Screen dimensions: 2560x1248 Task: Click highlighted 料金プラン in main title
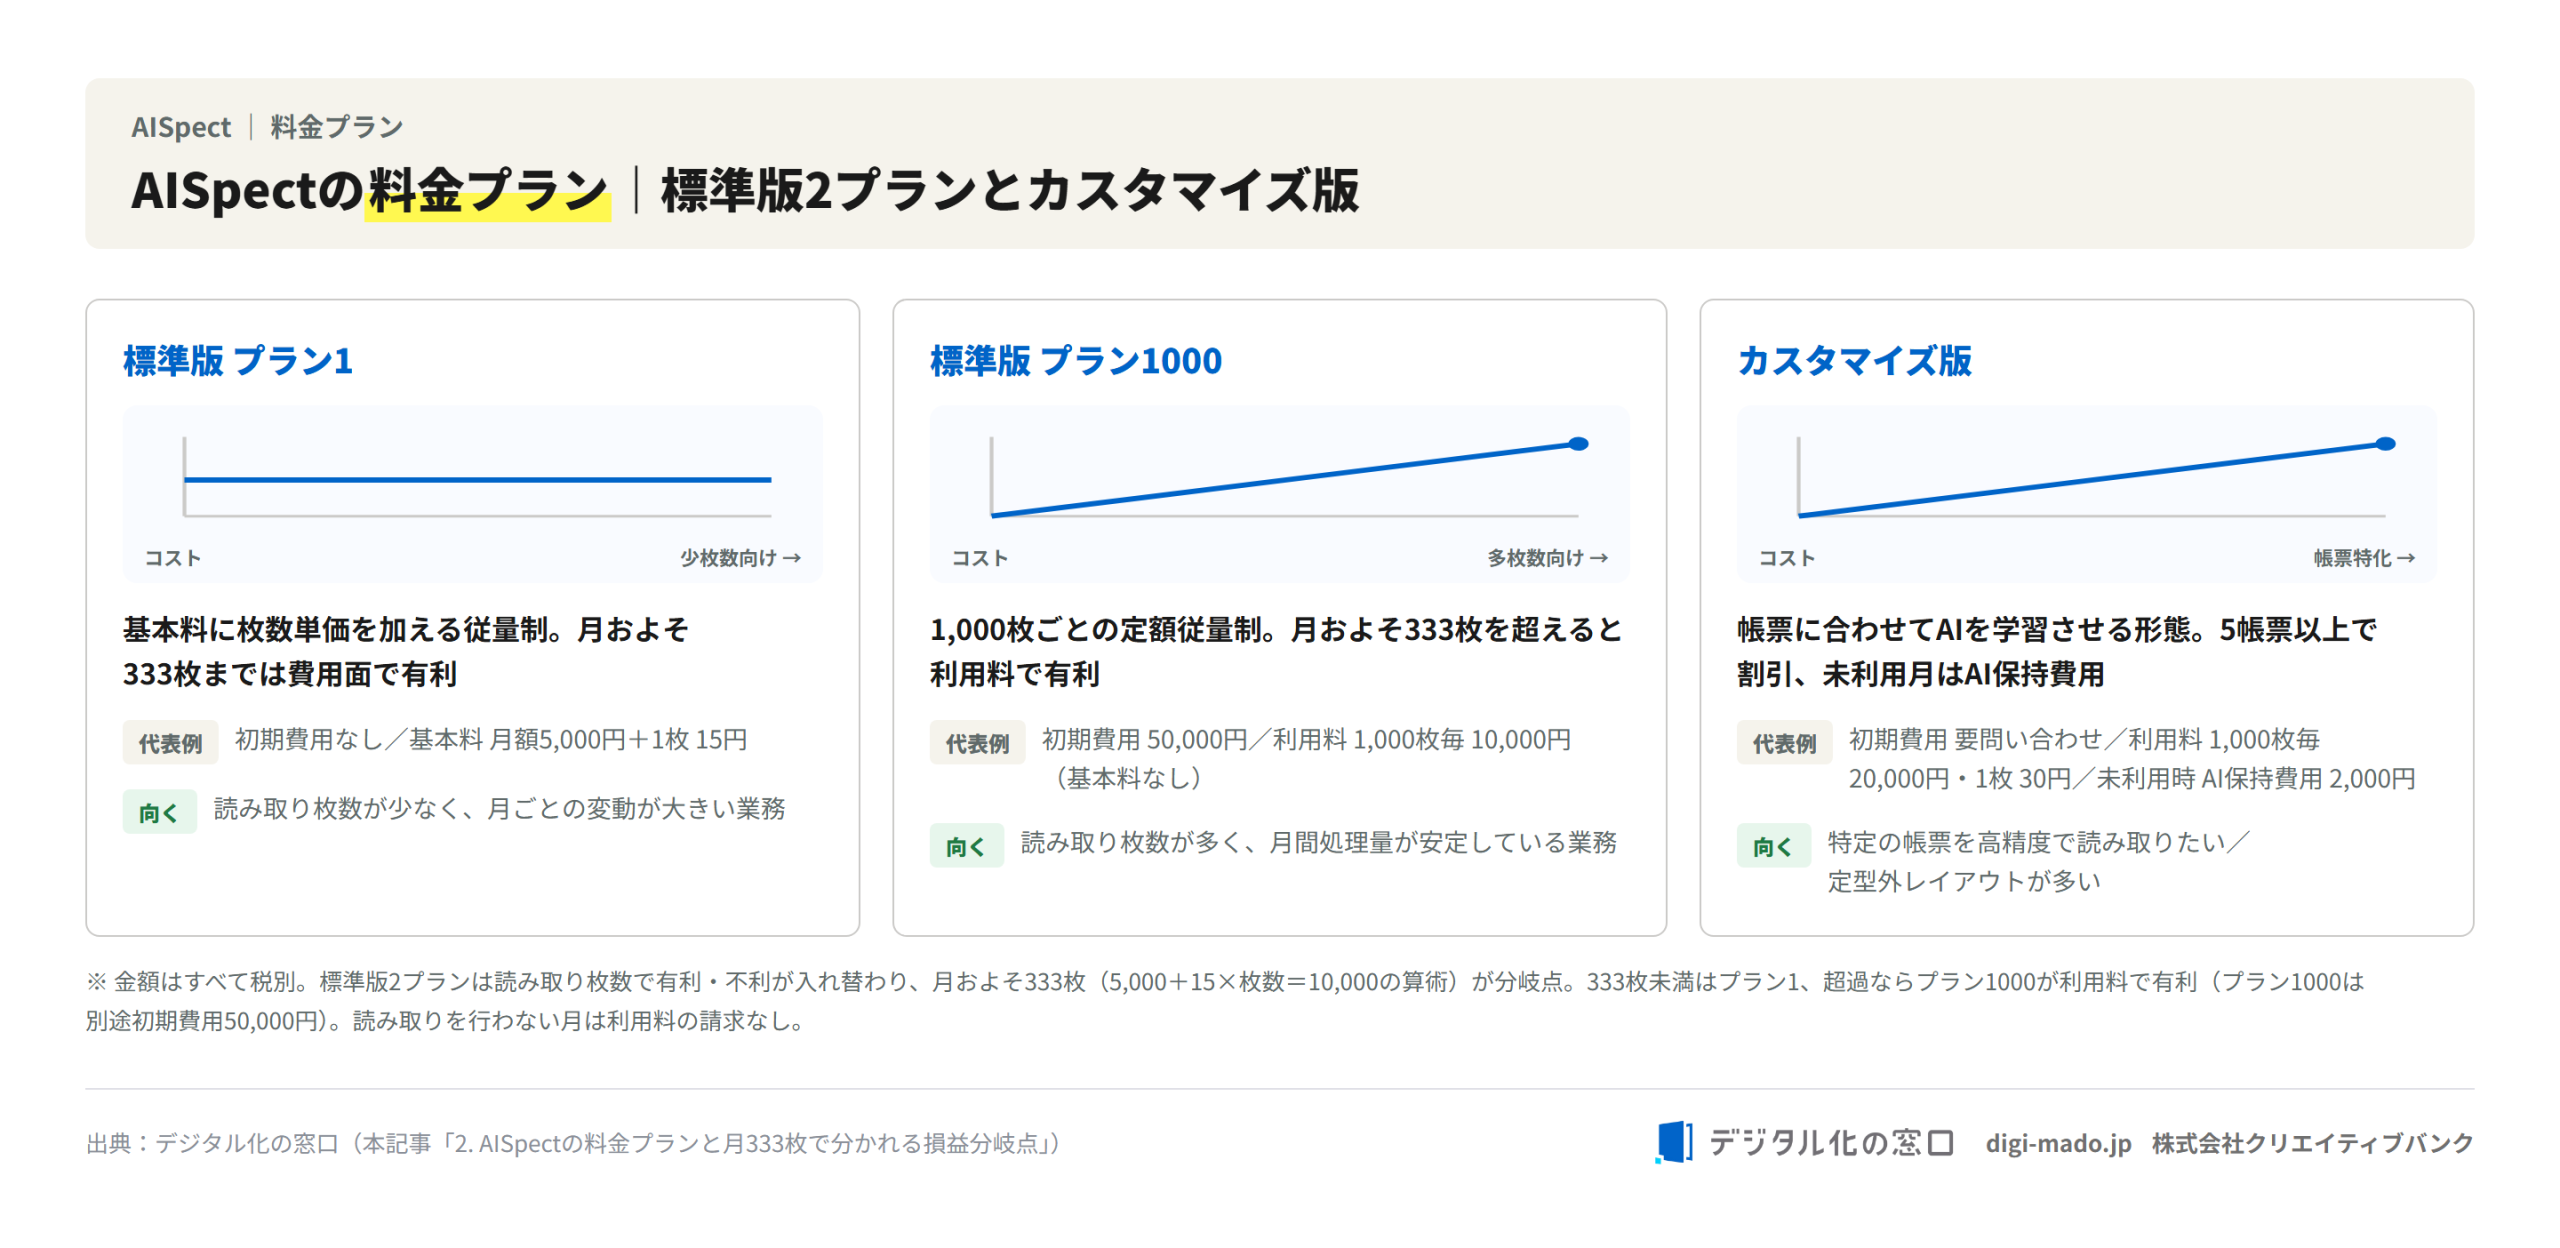(x=487, y=190)
